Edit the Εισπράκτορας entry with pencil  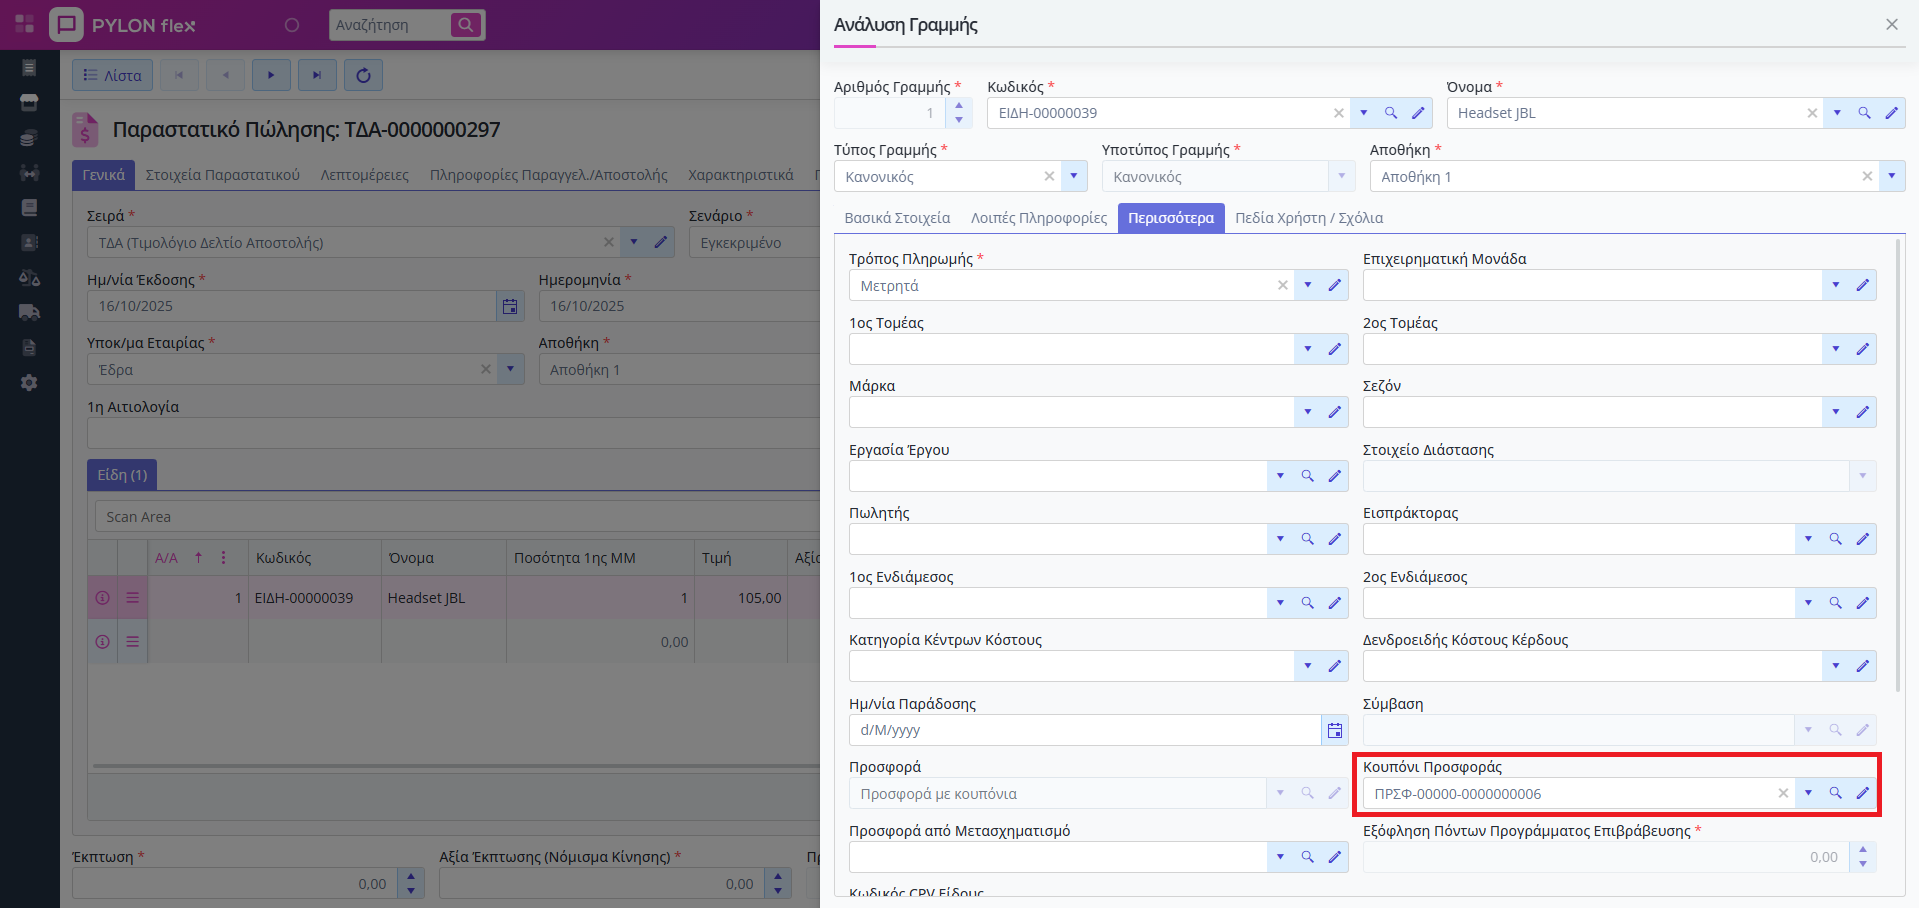click(x=1862, y=539)
